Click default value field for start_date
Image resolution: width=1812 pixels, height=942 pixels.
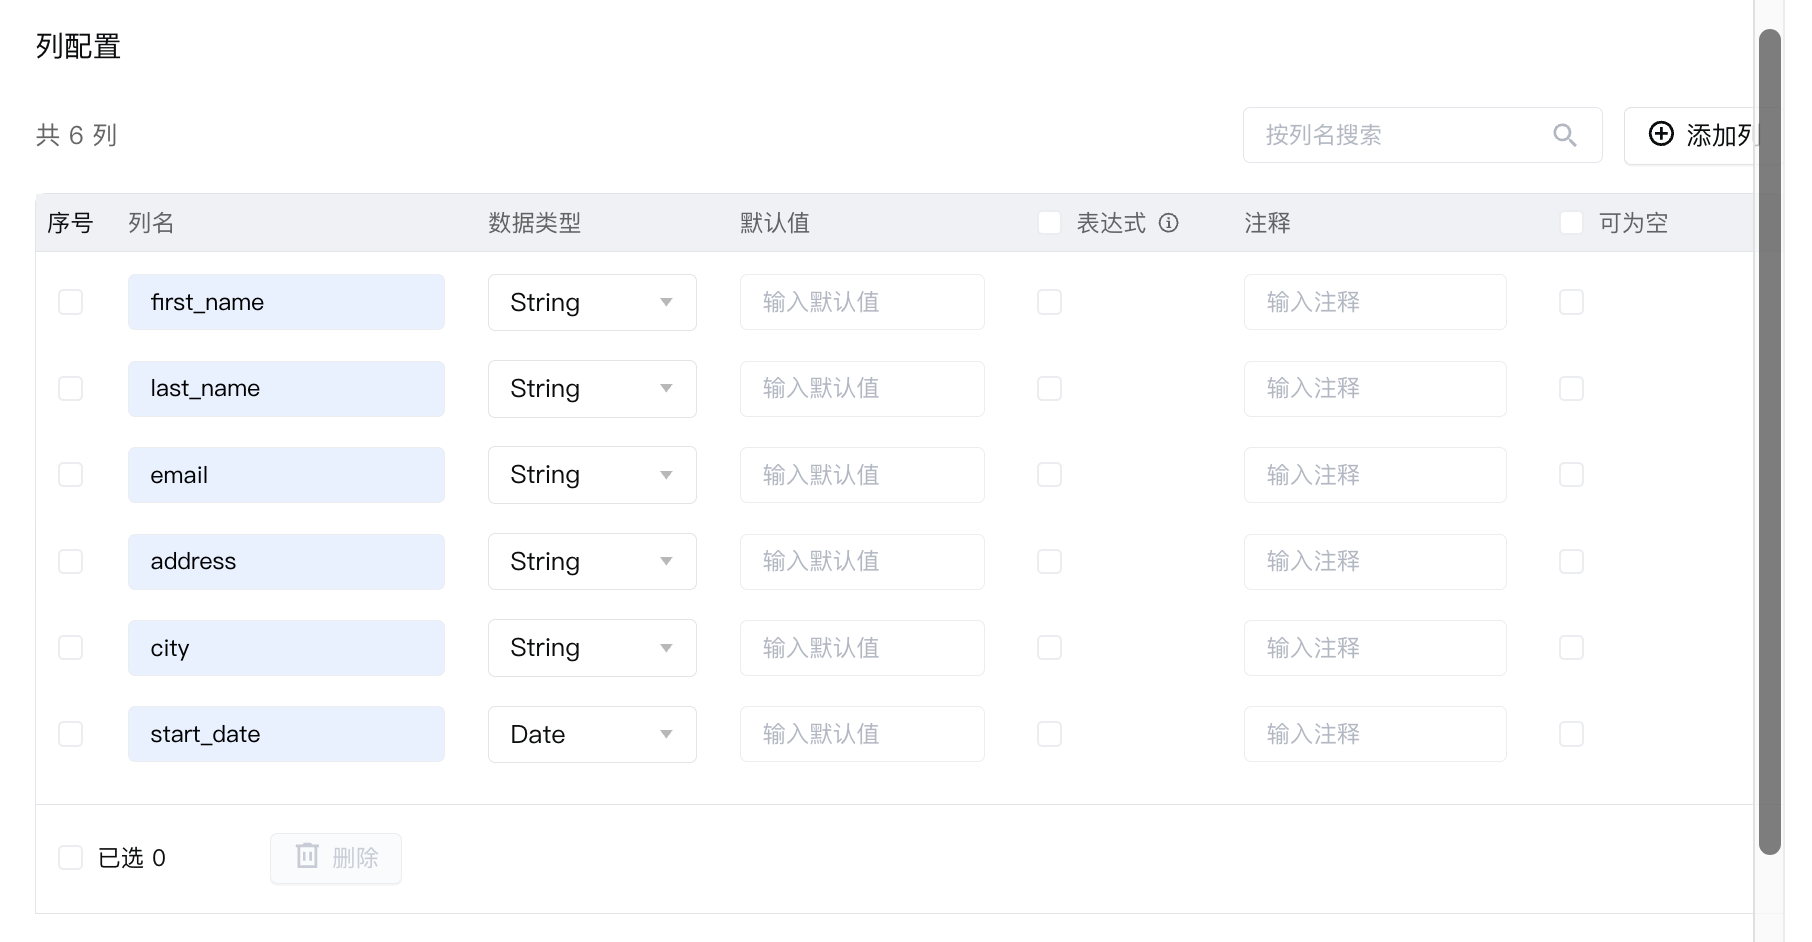click(862, 734)
